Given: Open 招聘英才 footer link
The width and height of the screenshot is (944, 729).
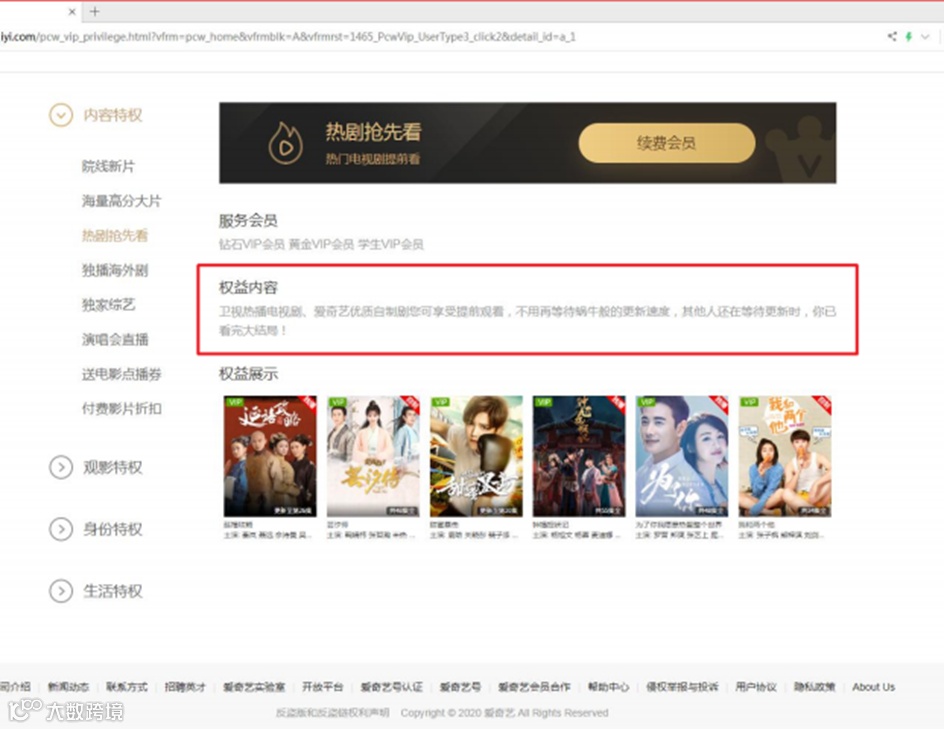Looking at the screenshot, I should 185,687.
